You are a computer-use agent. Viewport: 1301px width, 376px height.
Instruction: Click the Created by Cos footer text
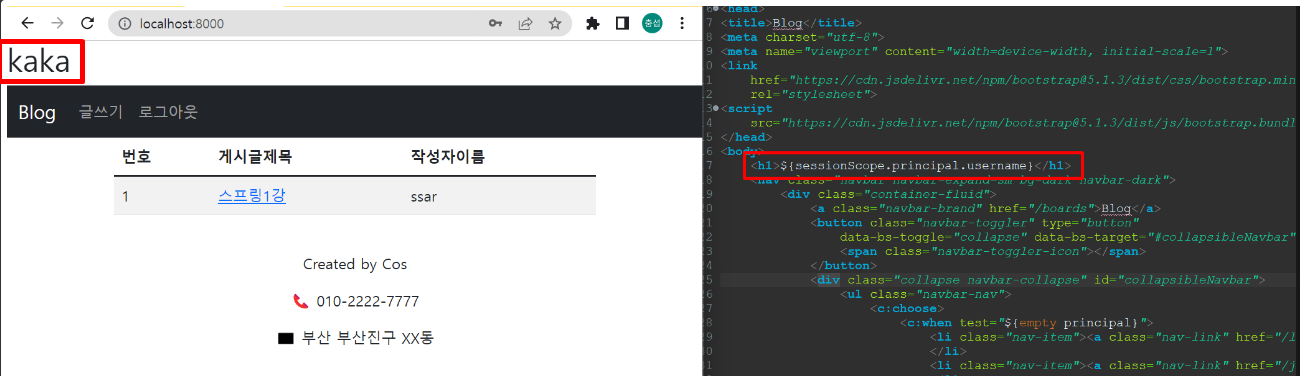(355, 264)
